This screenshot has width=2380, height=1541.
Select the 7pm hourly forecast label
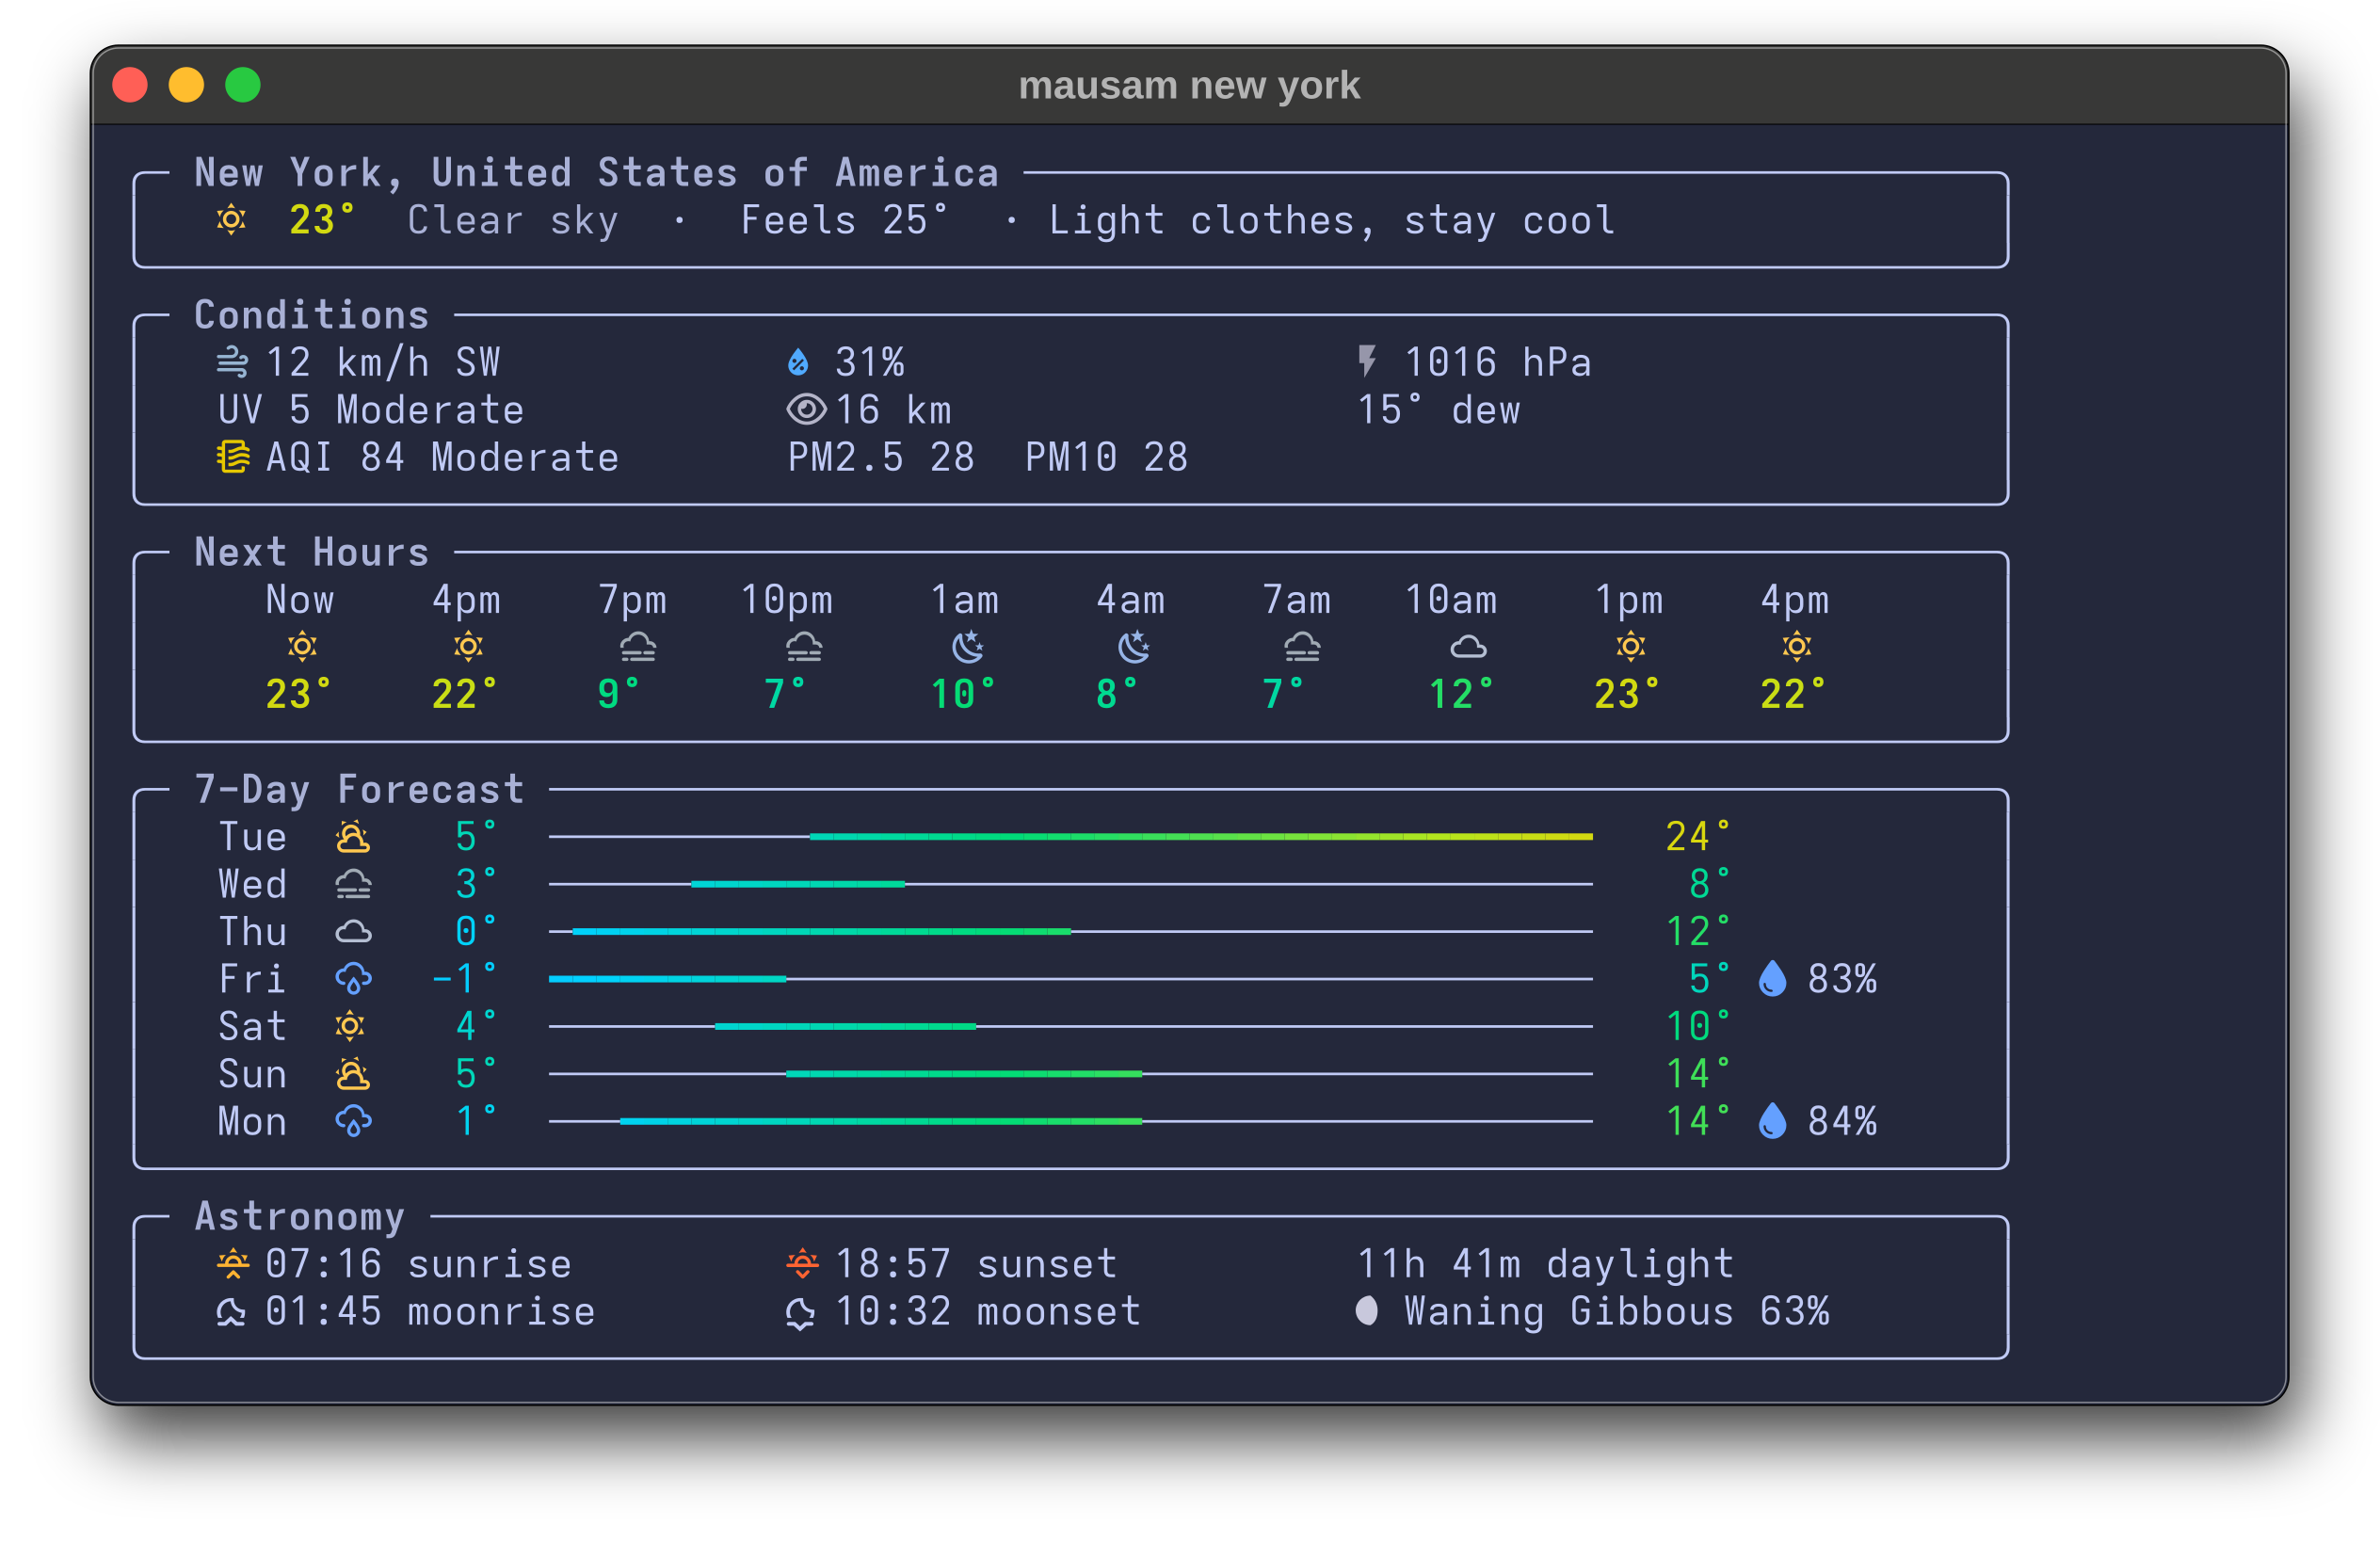[632, 600]
